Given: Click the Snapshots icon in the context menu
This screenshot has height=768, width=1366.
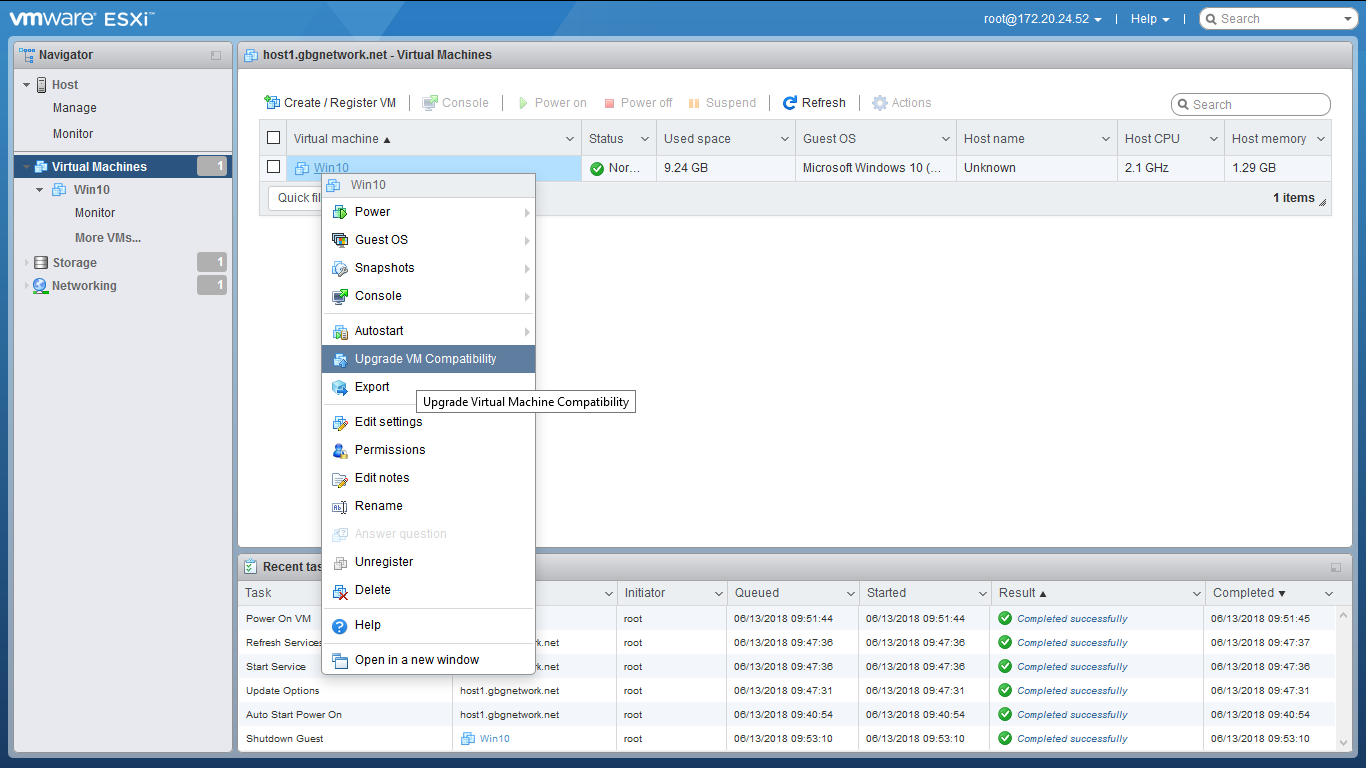Looking at the screenshot, I should pyautogui.click(x=340, y=268).
